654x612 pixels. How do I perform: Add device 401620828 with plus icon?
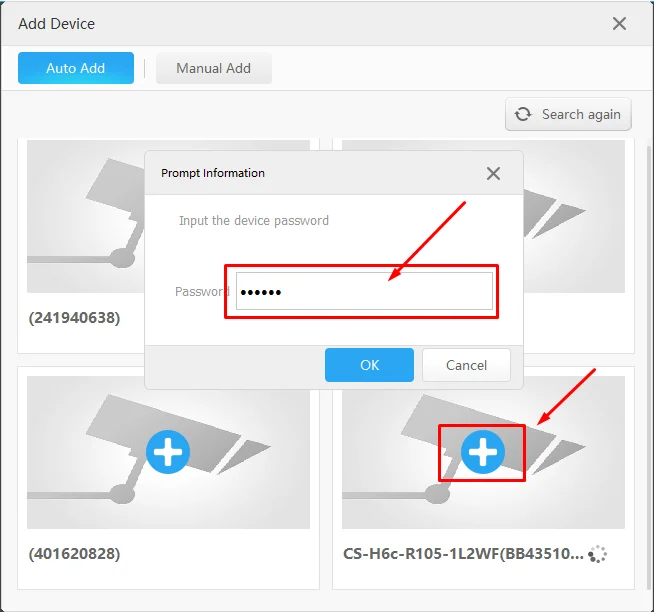(x=168, y=452)
